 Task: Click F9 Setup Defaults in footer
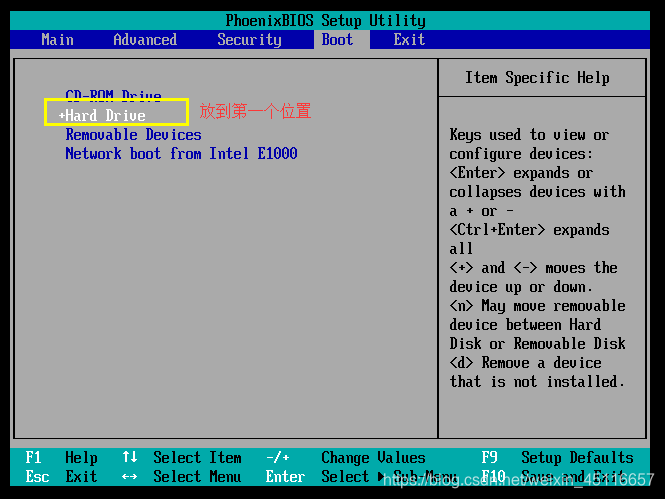click(557, 458)
